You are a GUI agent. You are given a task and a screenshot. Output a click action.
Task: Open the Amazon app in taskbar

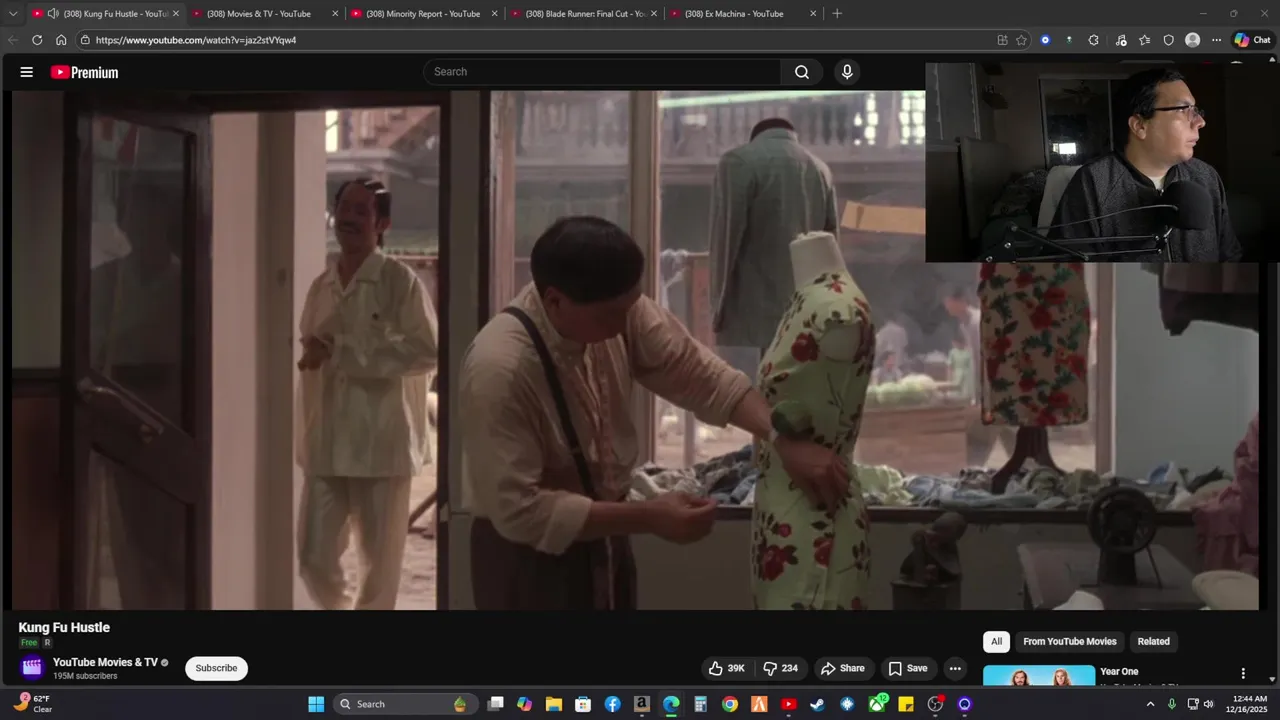coord(642,704)
